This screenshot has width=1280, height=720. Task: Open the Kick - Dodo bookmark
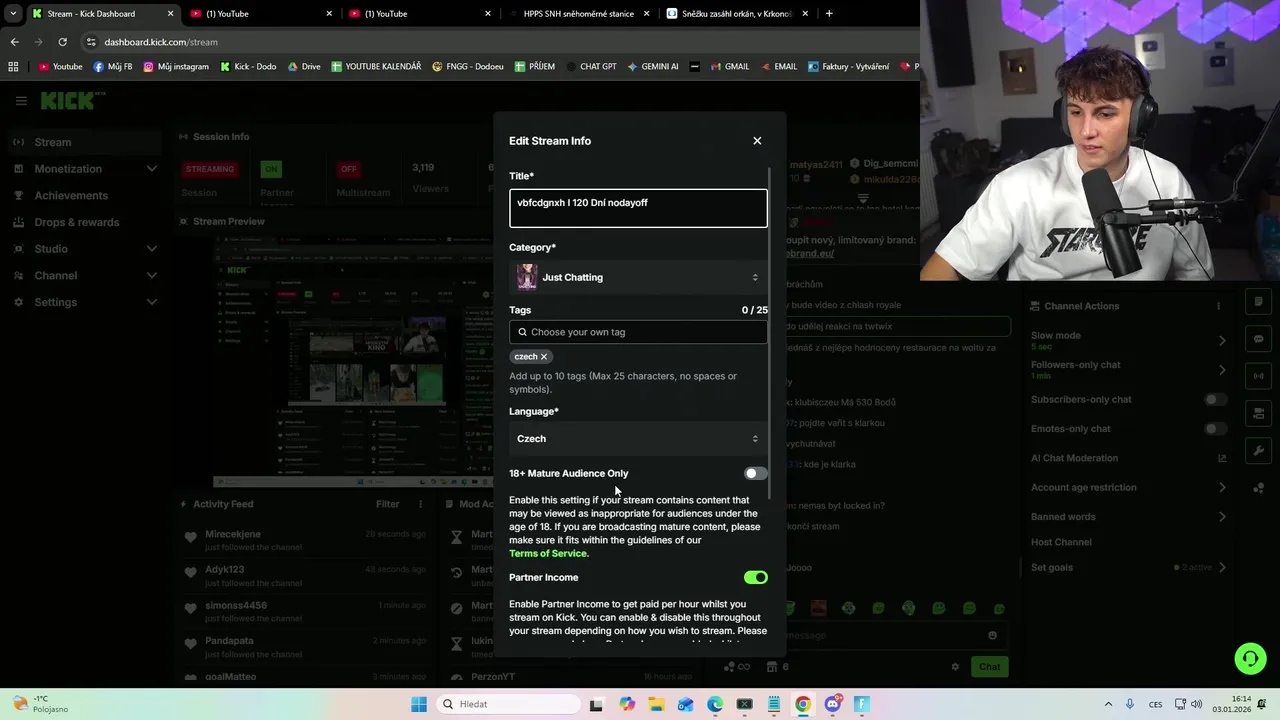(248, 67)
